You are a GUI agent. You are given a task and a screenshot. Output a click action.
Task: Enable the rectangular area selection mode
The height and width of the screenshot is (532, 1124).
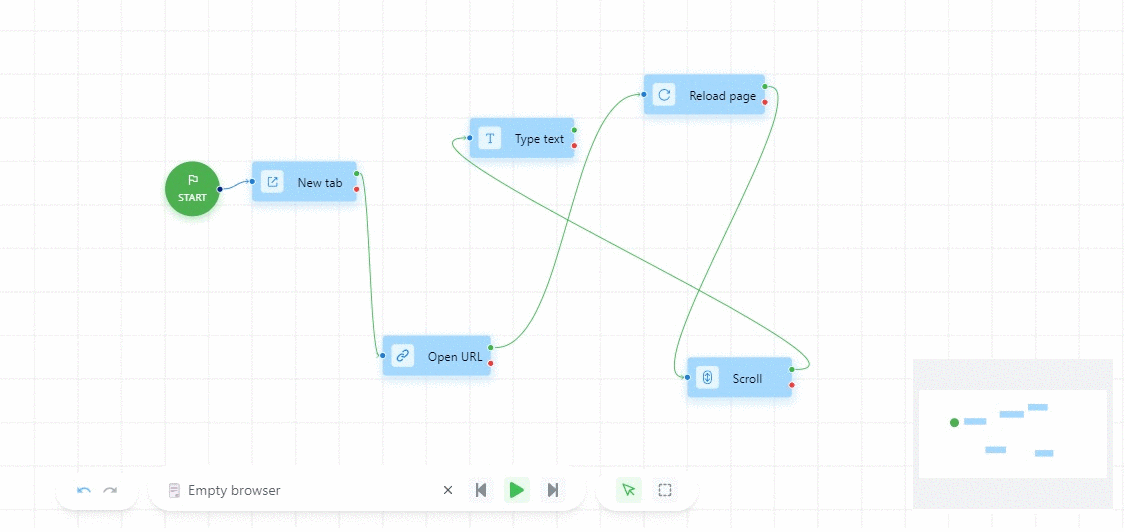coord(665,490)
